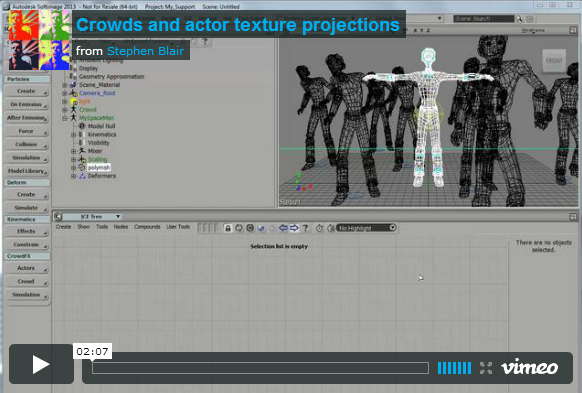The width and height of the screenshot is (582, 393).
Task: Click the refresh icon next to the lock
Action: [239, 228]
